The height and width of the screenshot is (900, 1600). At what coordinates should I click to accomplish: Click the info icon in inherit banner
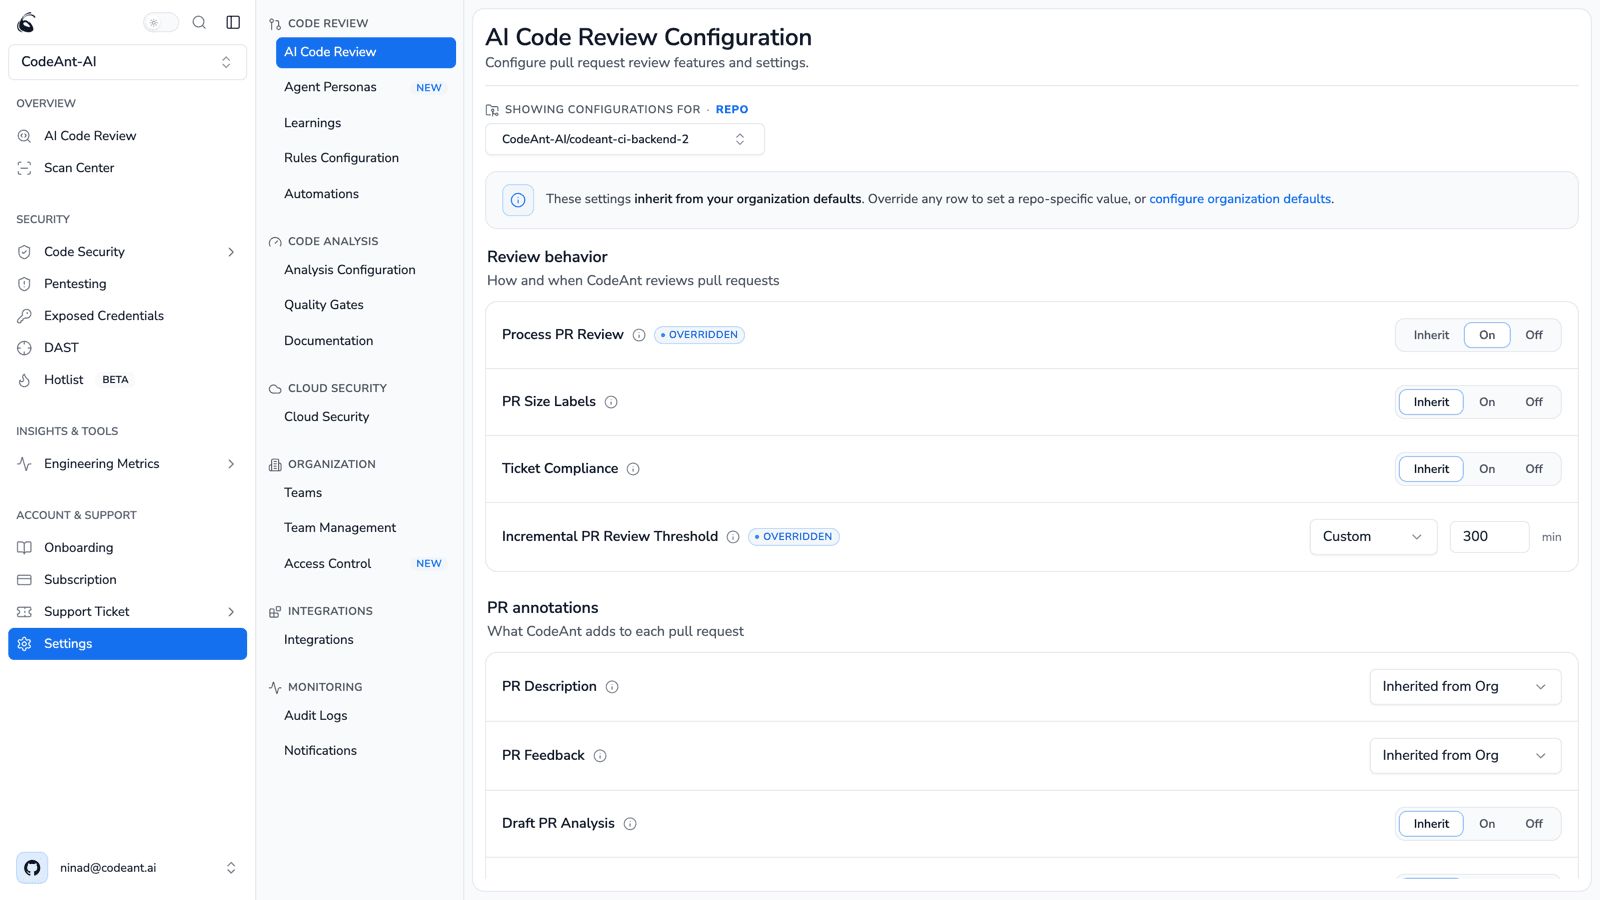coord(518,200)
